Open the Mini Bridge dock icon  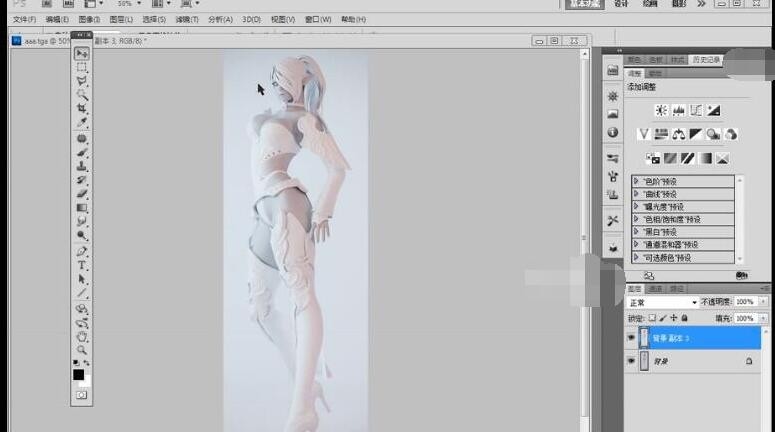click(x=613, y=70)
